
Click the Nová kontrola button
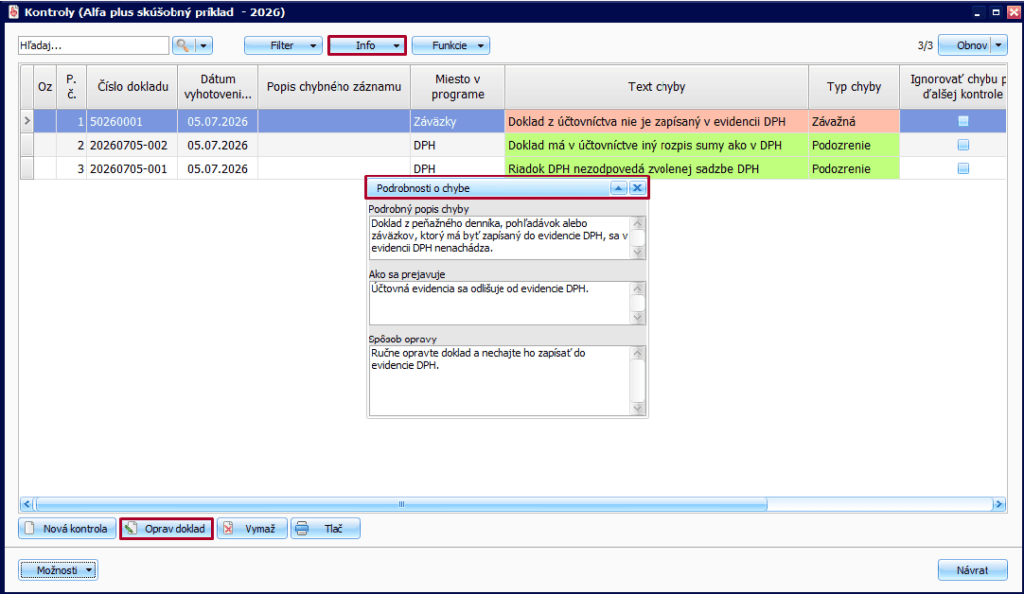(x=67, y=529)
